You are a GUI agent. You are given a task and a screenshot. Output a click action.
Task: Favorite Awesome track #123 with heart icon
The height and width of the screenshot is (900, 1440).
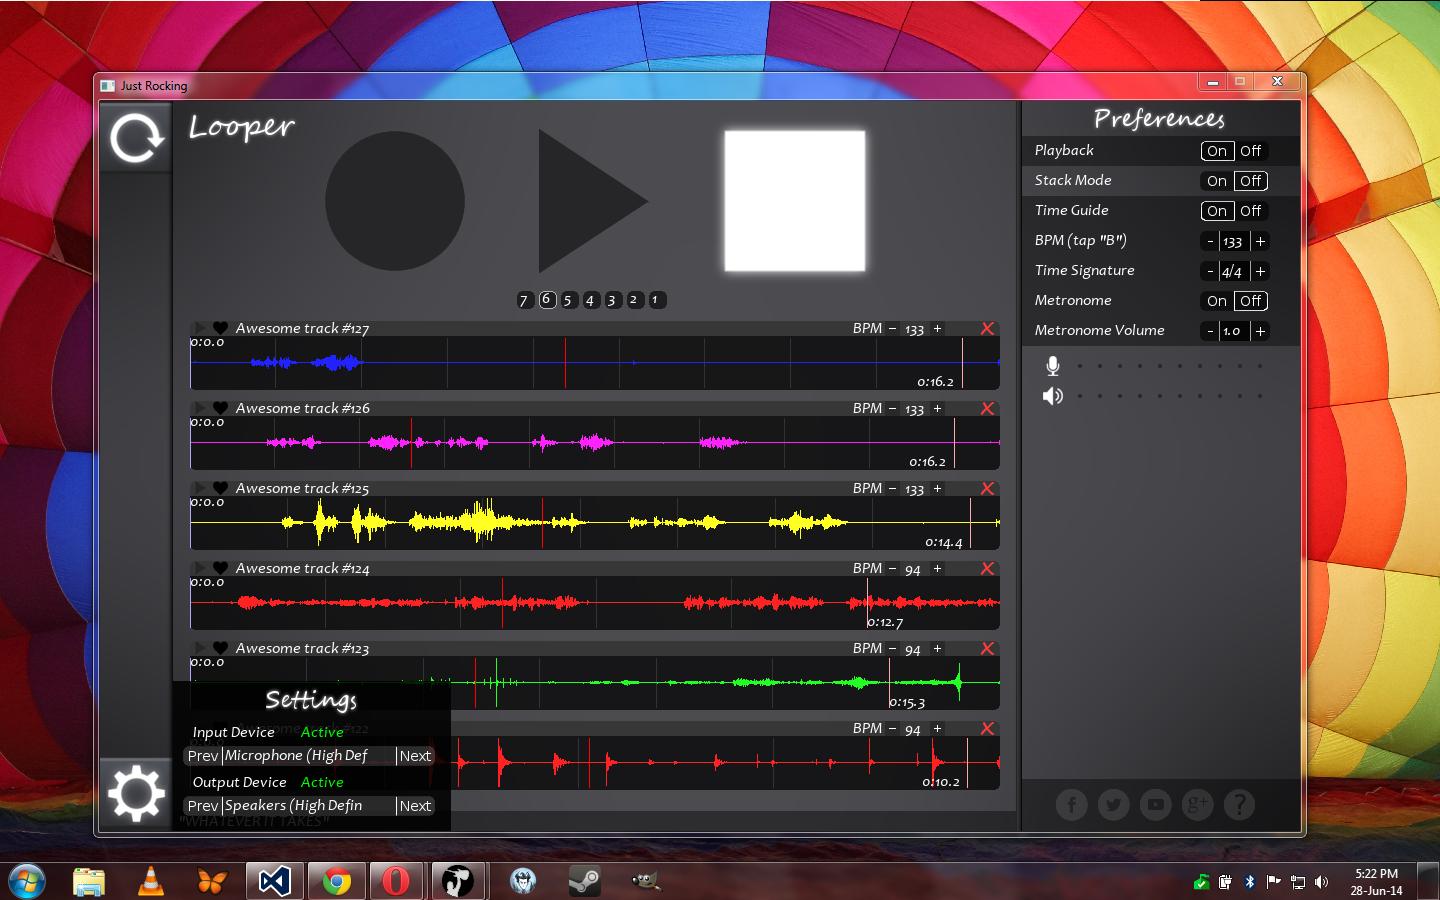pos(220,648)
